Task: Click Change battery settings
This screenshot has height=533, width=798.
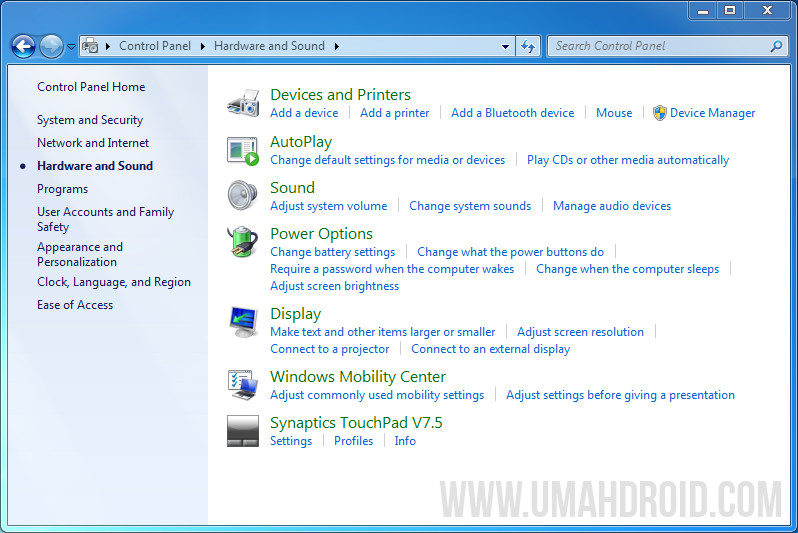Action: 332,252
